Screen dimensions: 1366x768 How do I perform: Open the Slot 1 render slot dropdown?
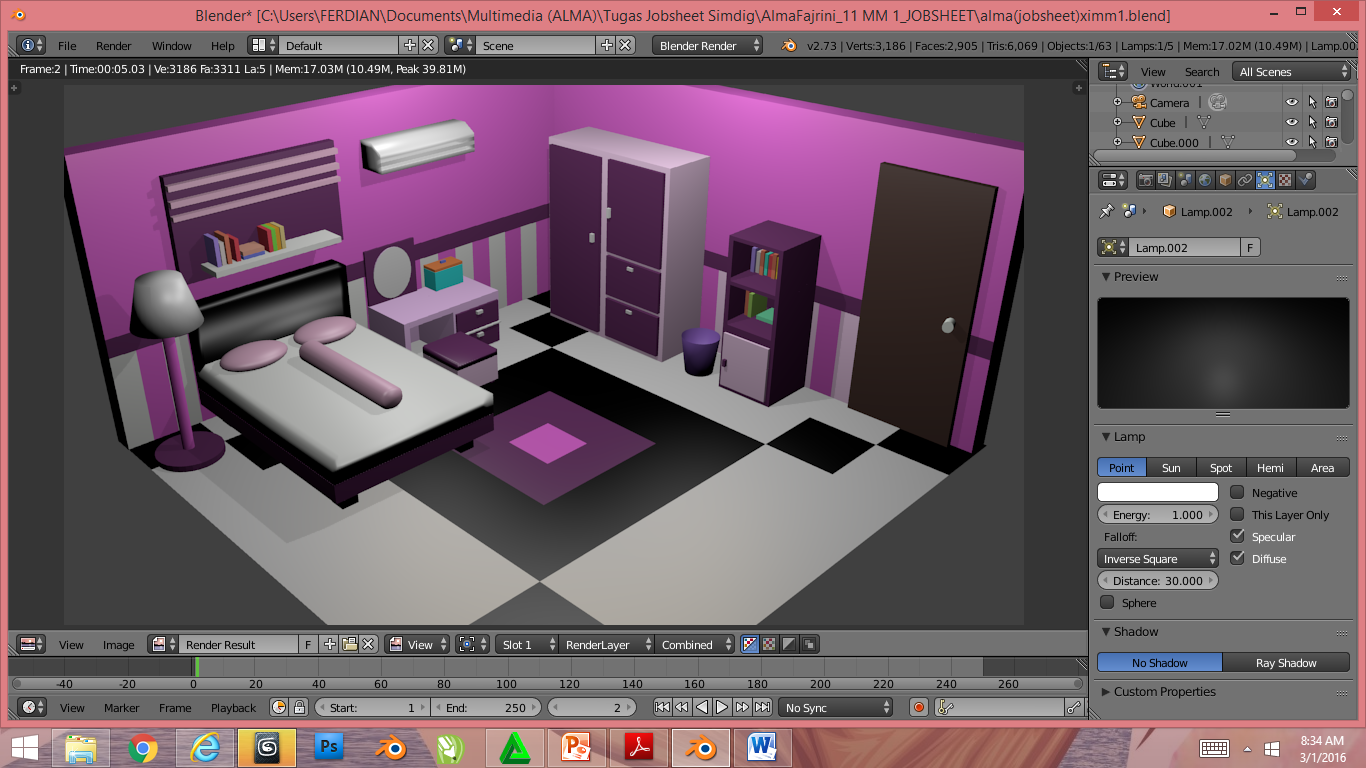(x=525, y=645)
